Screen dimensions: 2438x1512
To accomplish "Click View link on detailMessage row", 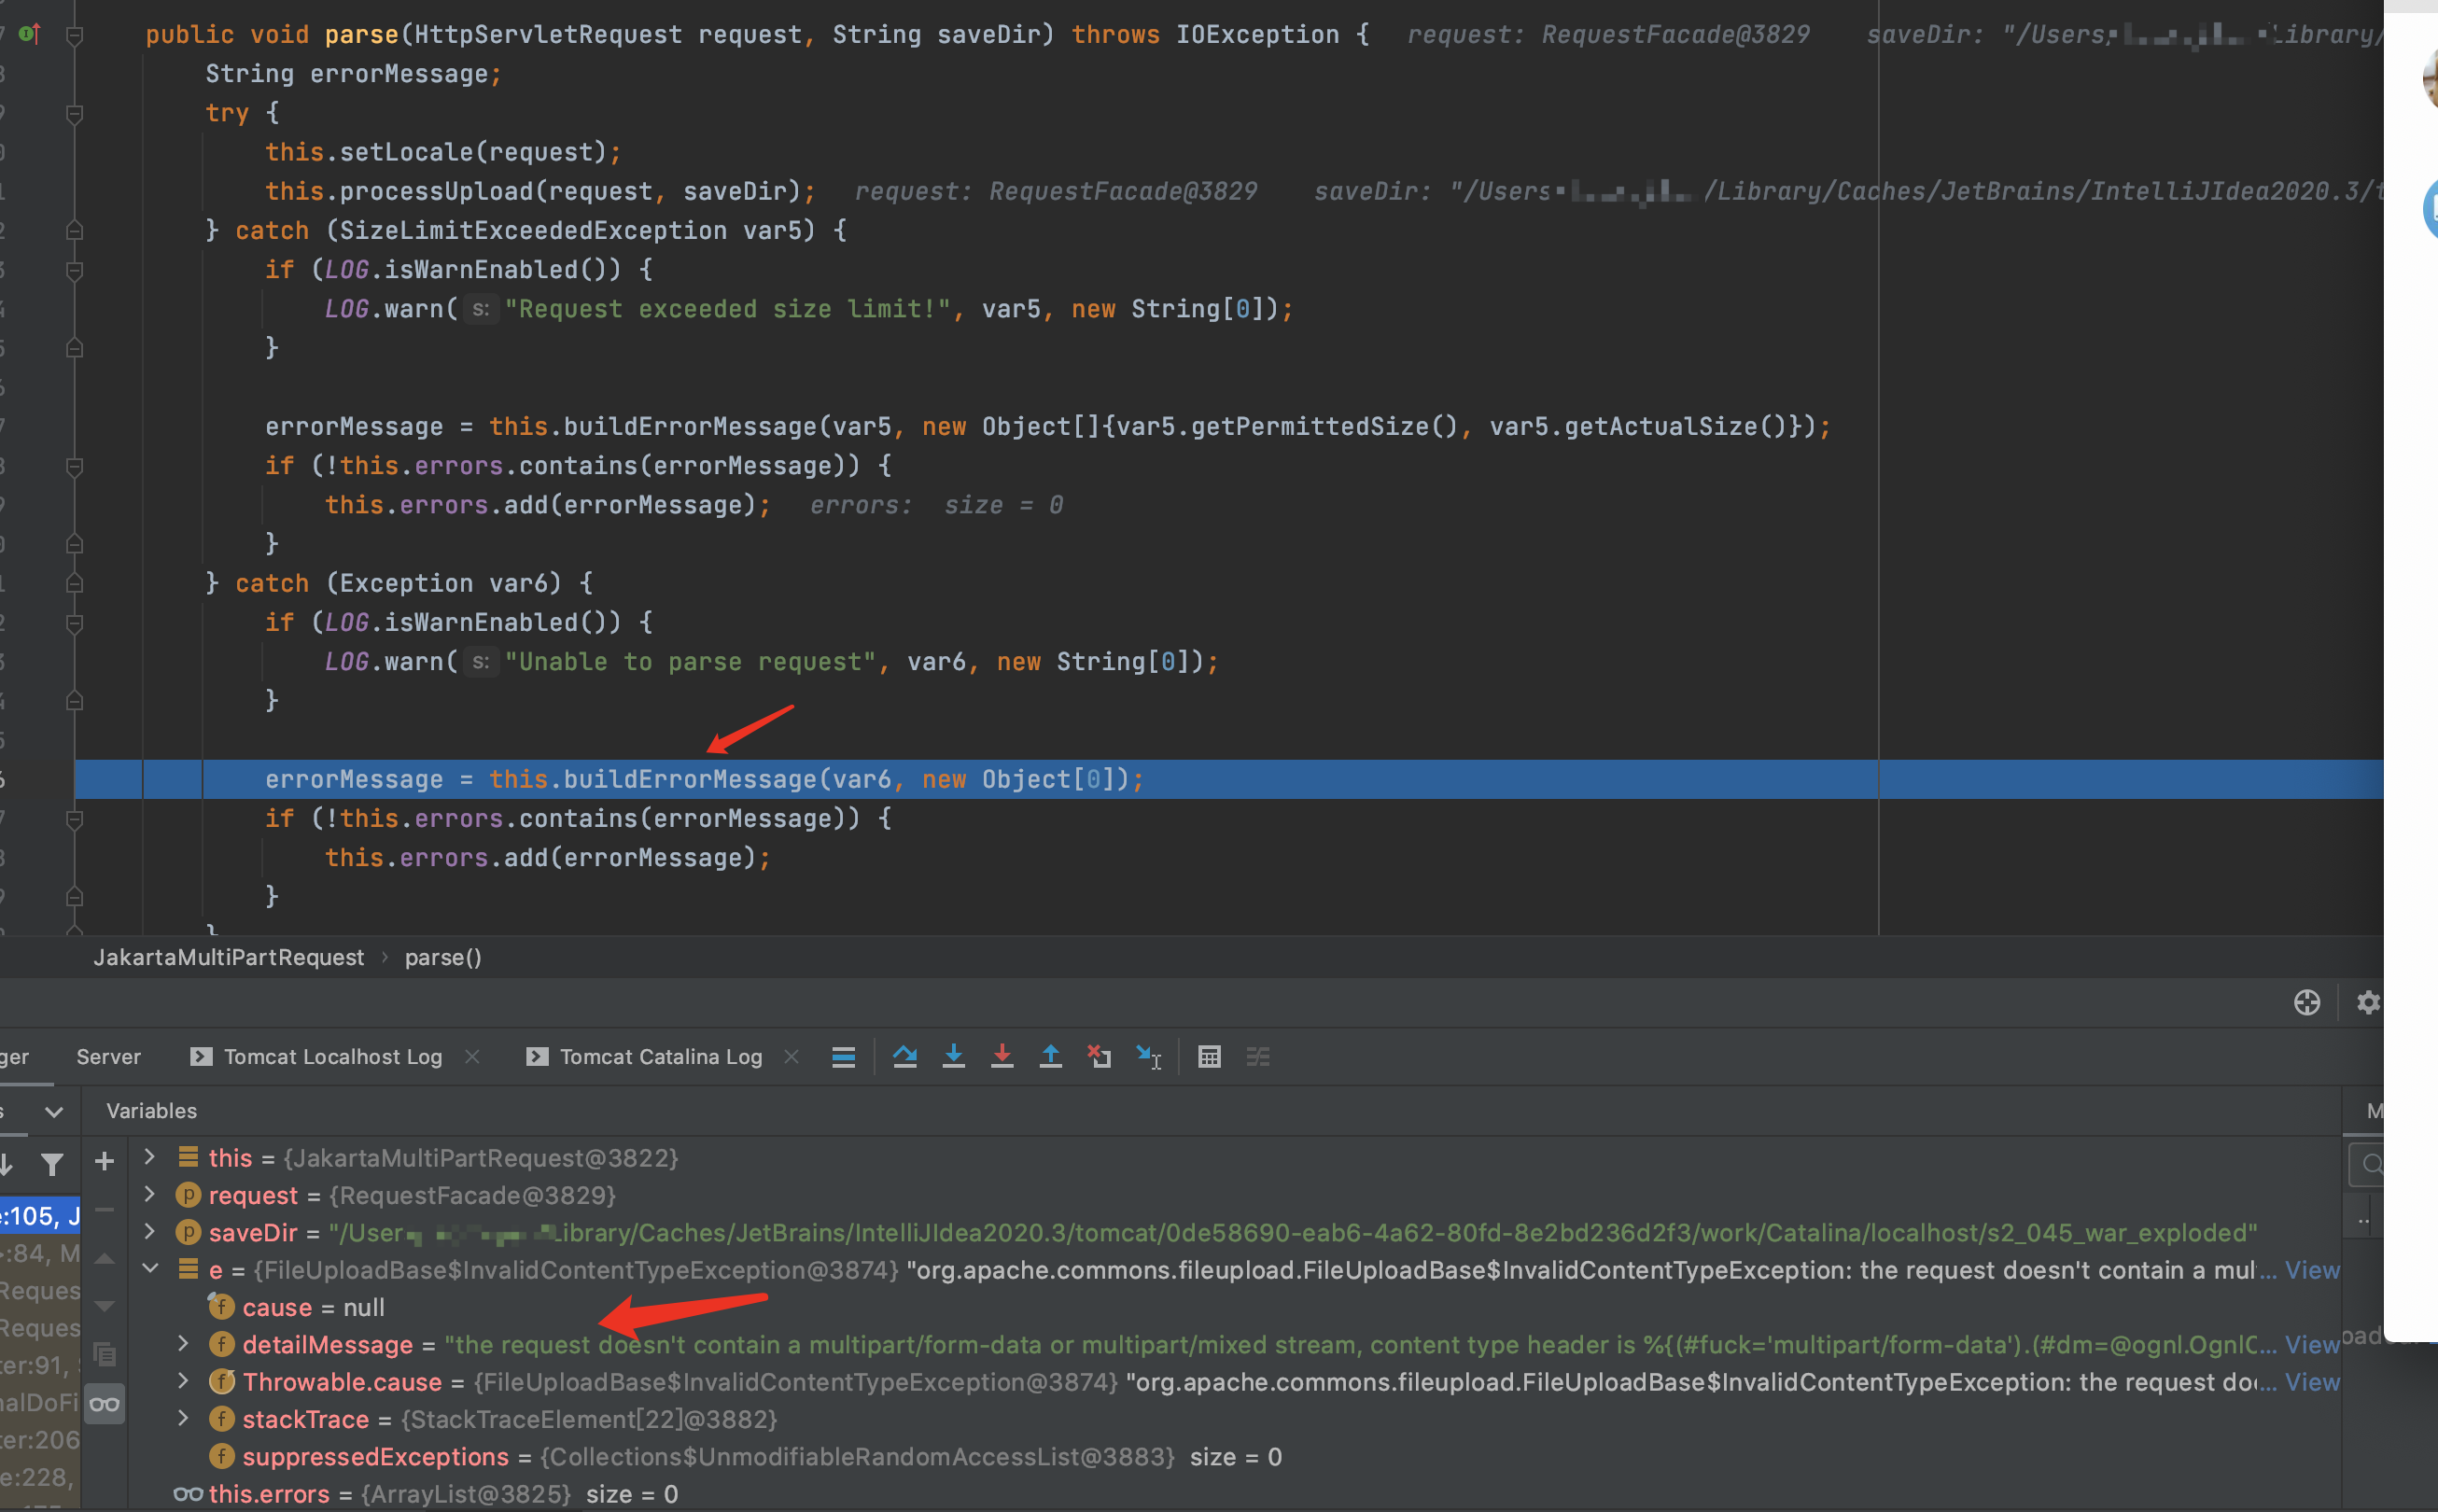I will pos(2312,1345).
